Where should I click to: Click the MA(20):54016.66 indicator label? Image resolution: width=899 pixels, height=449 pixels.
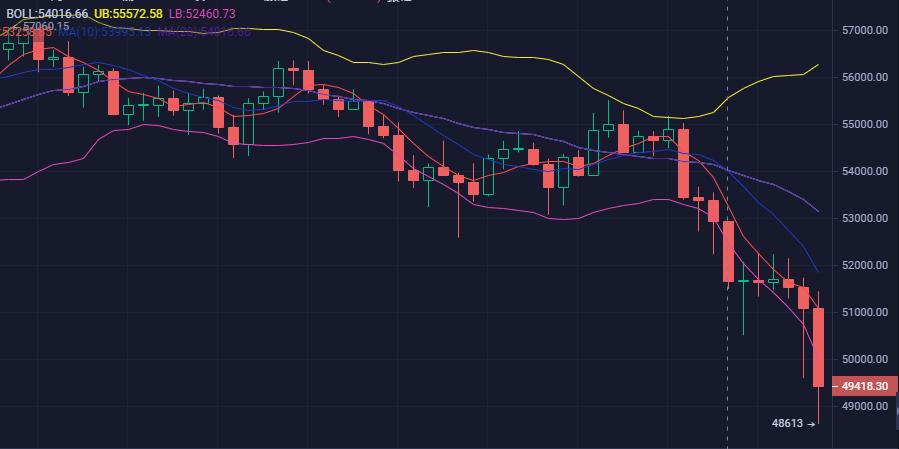pyautogui.click(x=204, y=32)
